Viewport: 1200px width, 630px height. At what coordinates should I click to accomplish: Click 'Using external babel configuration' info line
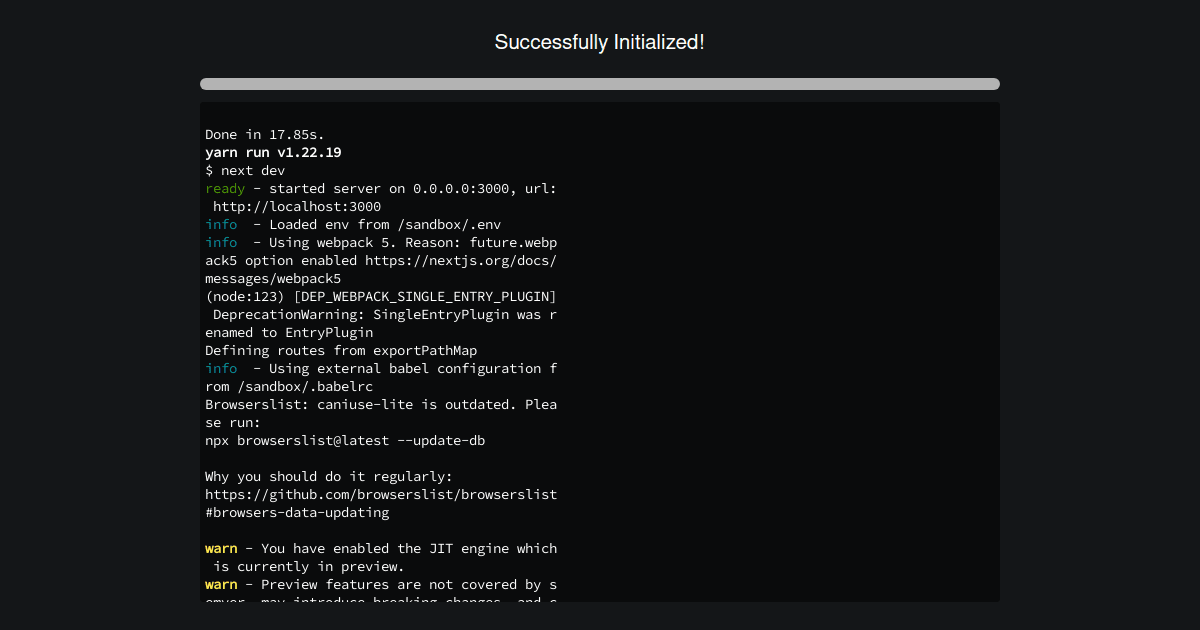click(381, 378)
